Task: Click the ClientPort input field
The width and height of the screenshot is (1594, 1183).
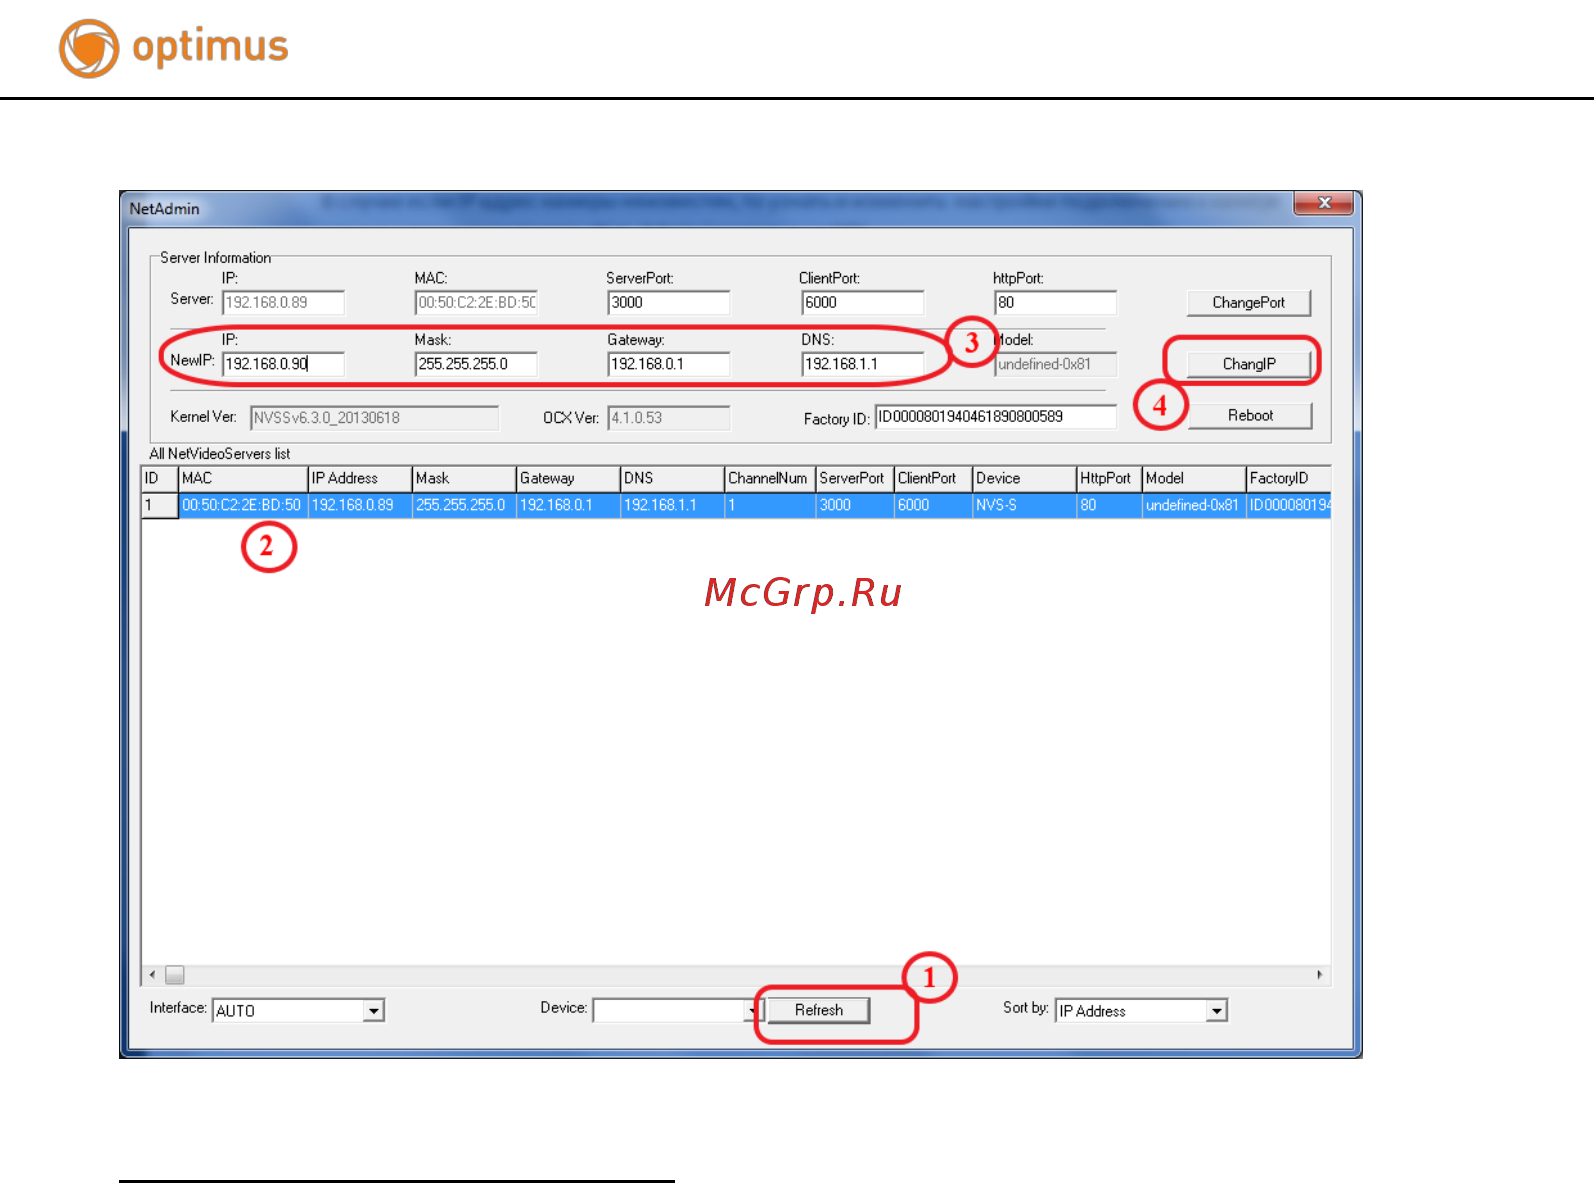Action: point(863,302)
